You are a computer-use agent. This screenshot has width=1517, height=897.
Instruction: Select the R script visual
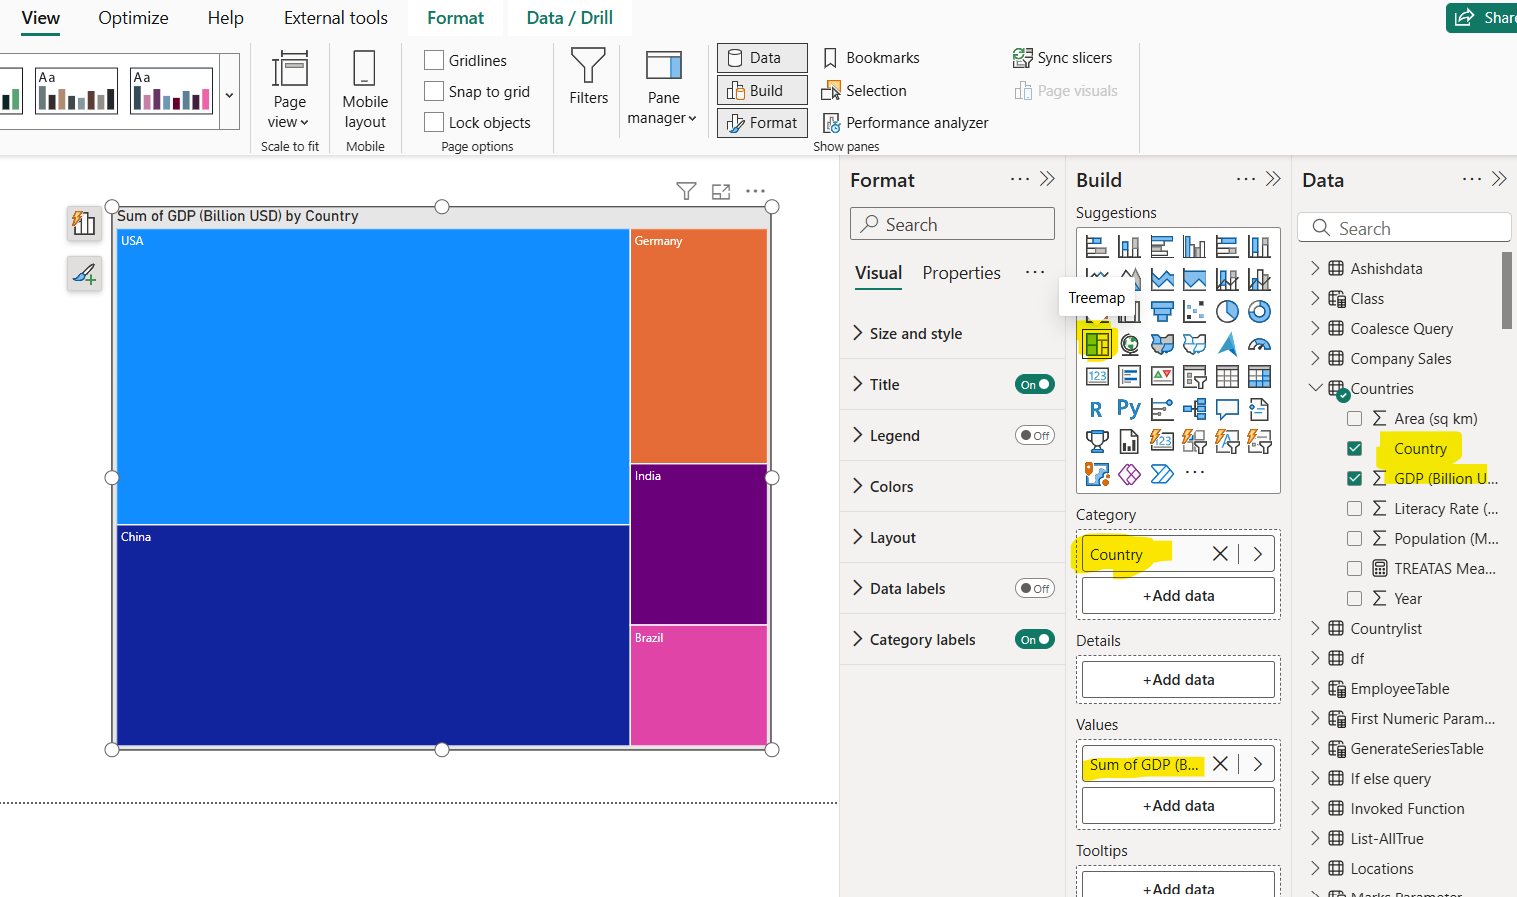[1096, 408]
